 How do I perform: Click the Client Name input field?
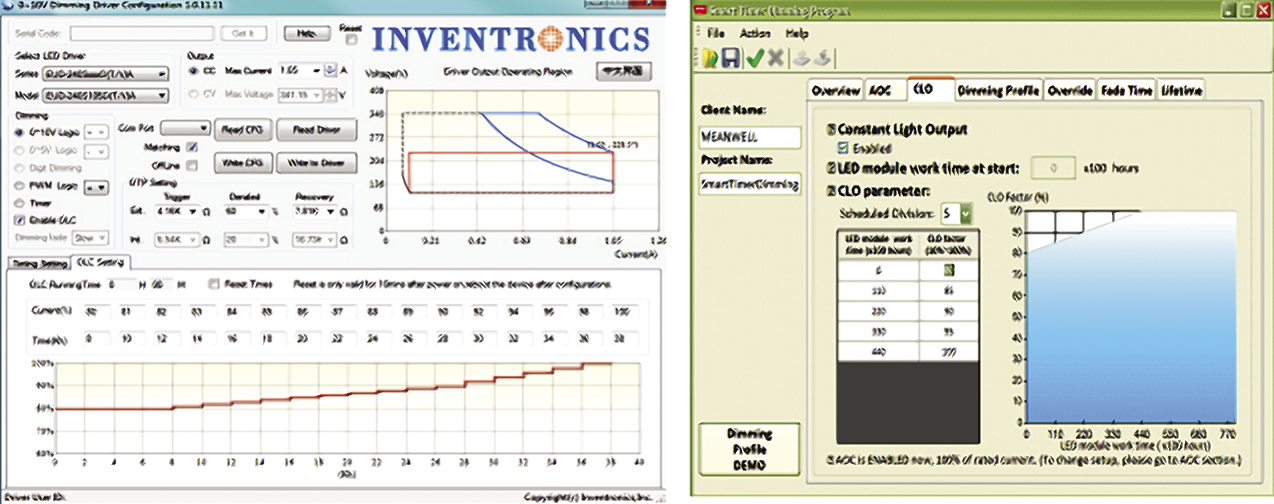750,136
